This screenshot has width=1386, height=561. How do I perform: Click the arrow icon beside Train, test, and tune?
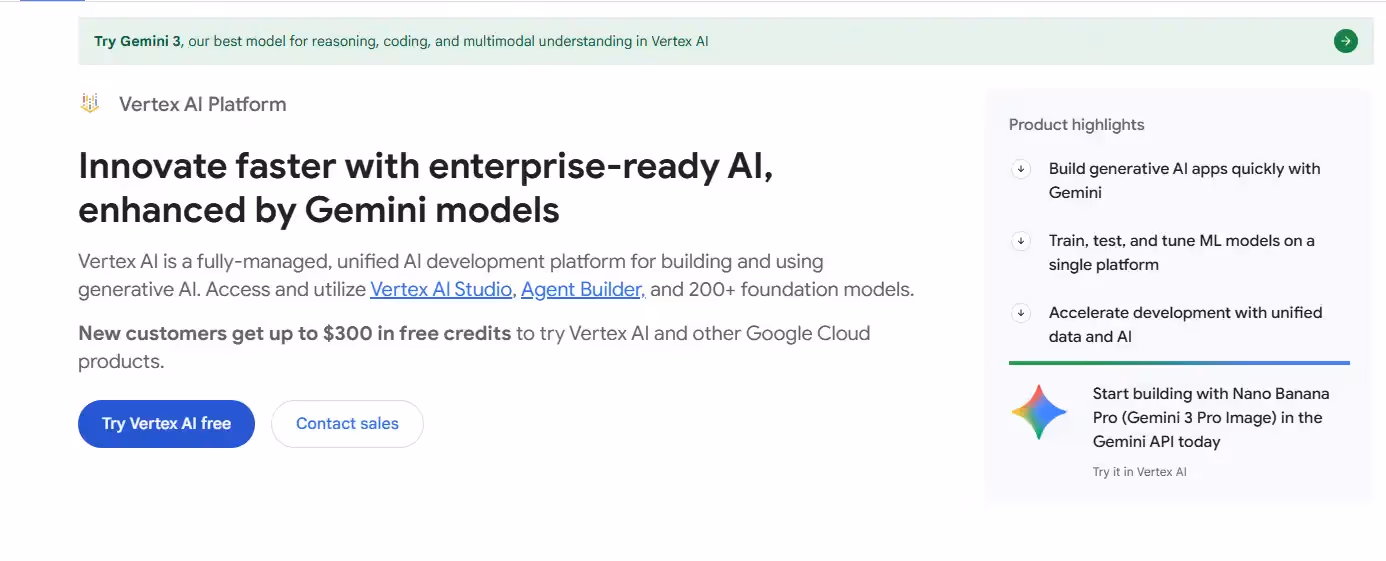coord(1021,241)
